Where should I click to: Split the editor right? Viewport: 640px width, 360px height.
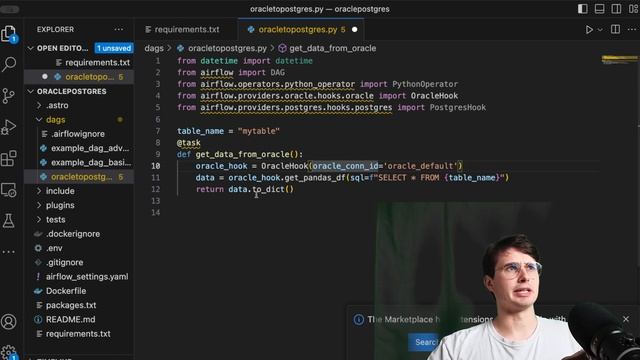pyautogui.click(x=615, y=29)
